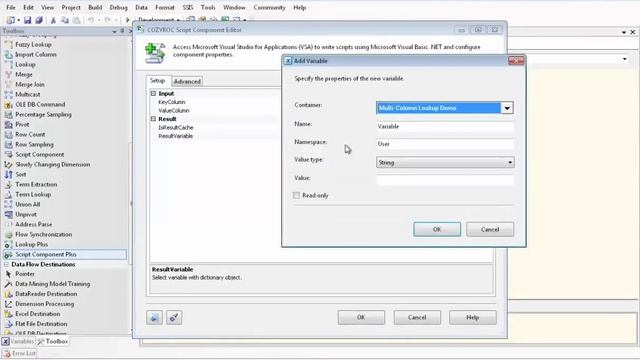Select Term Extraction toolbox item

(x=36, y=184)
